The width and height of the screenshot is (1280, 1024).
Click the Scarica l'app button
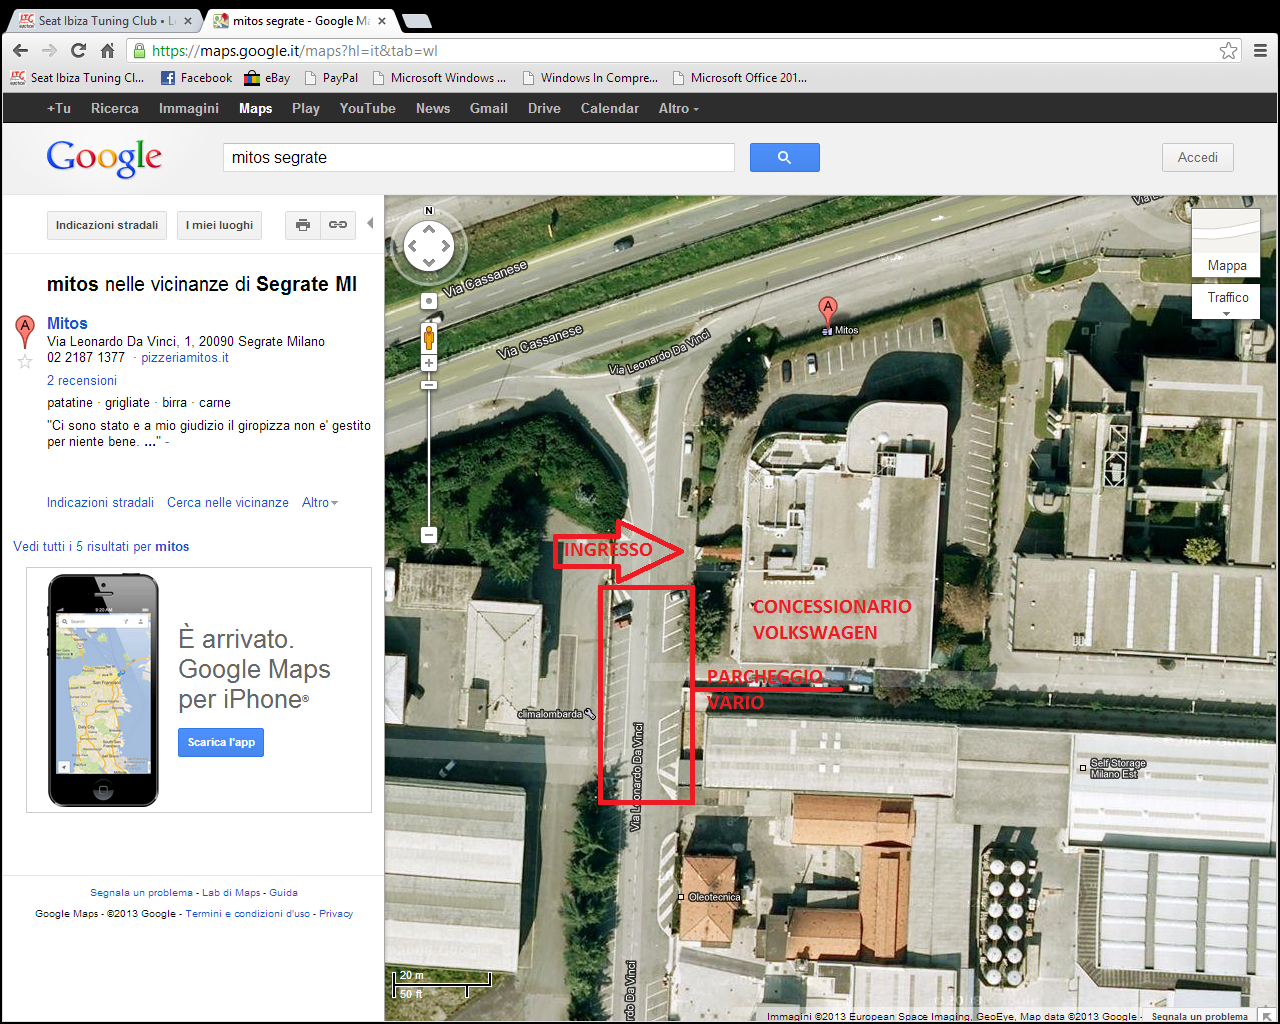pyautogui.click(x=221, y=742)
